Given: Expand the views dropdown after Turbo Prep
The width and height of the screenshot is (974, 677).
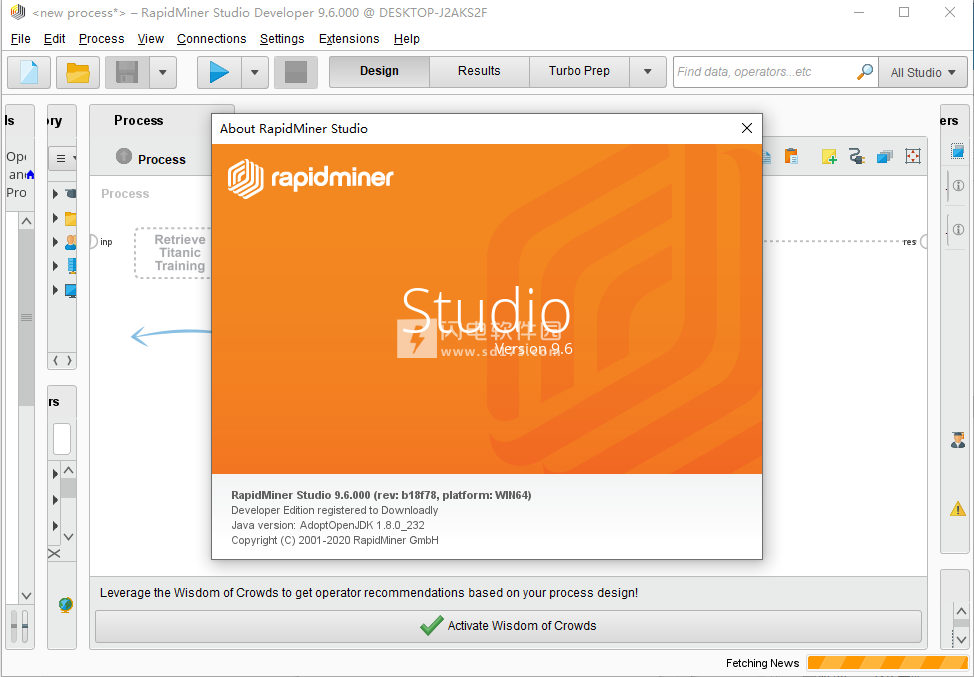Looking at the screenshot, I should (648, 71).
